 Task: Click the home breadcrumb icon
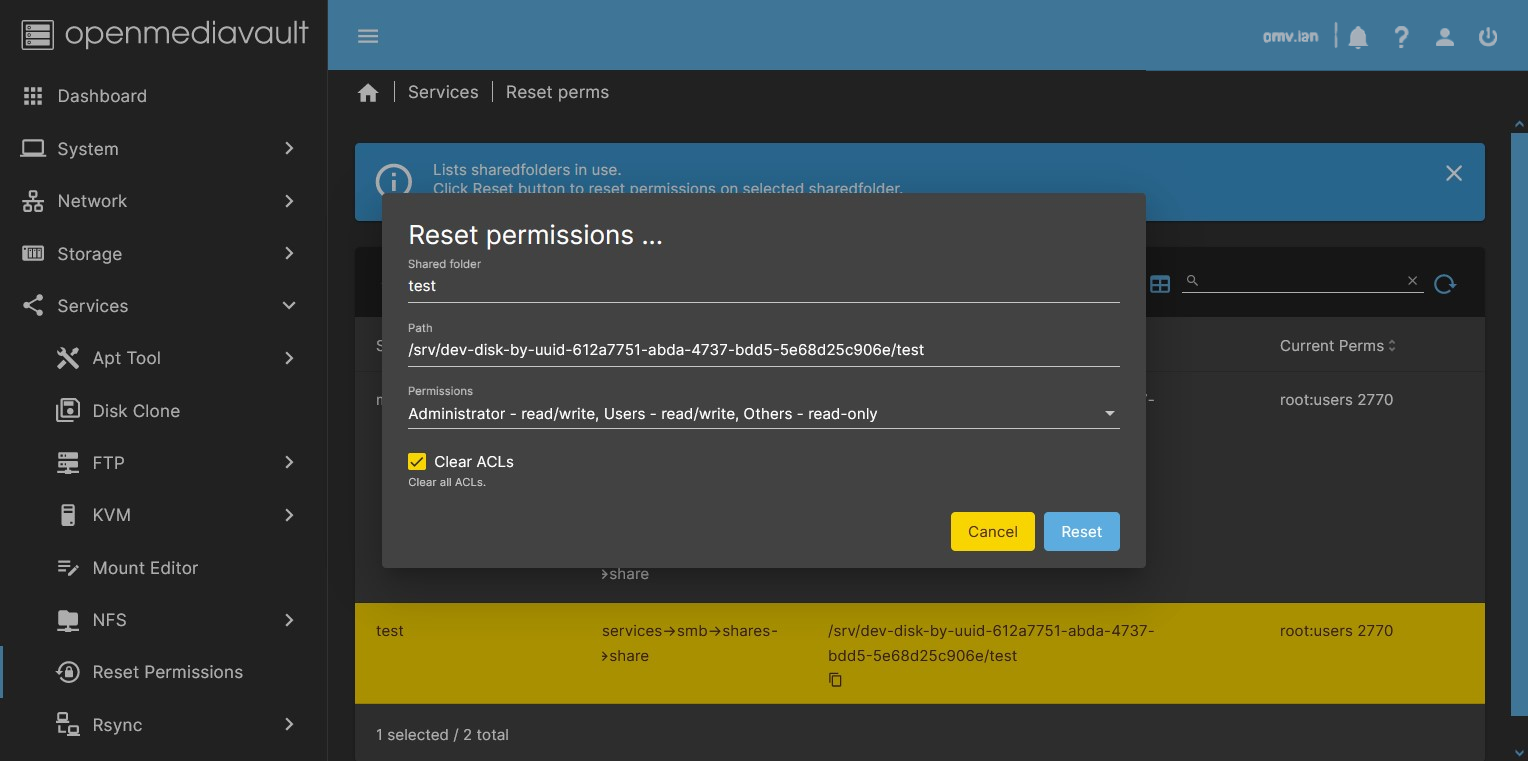368,91
